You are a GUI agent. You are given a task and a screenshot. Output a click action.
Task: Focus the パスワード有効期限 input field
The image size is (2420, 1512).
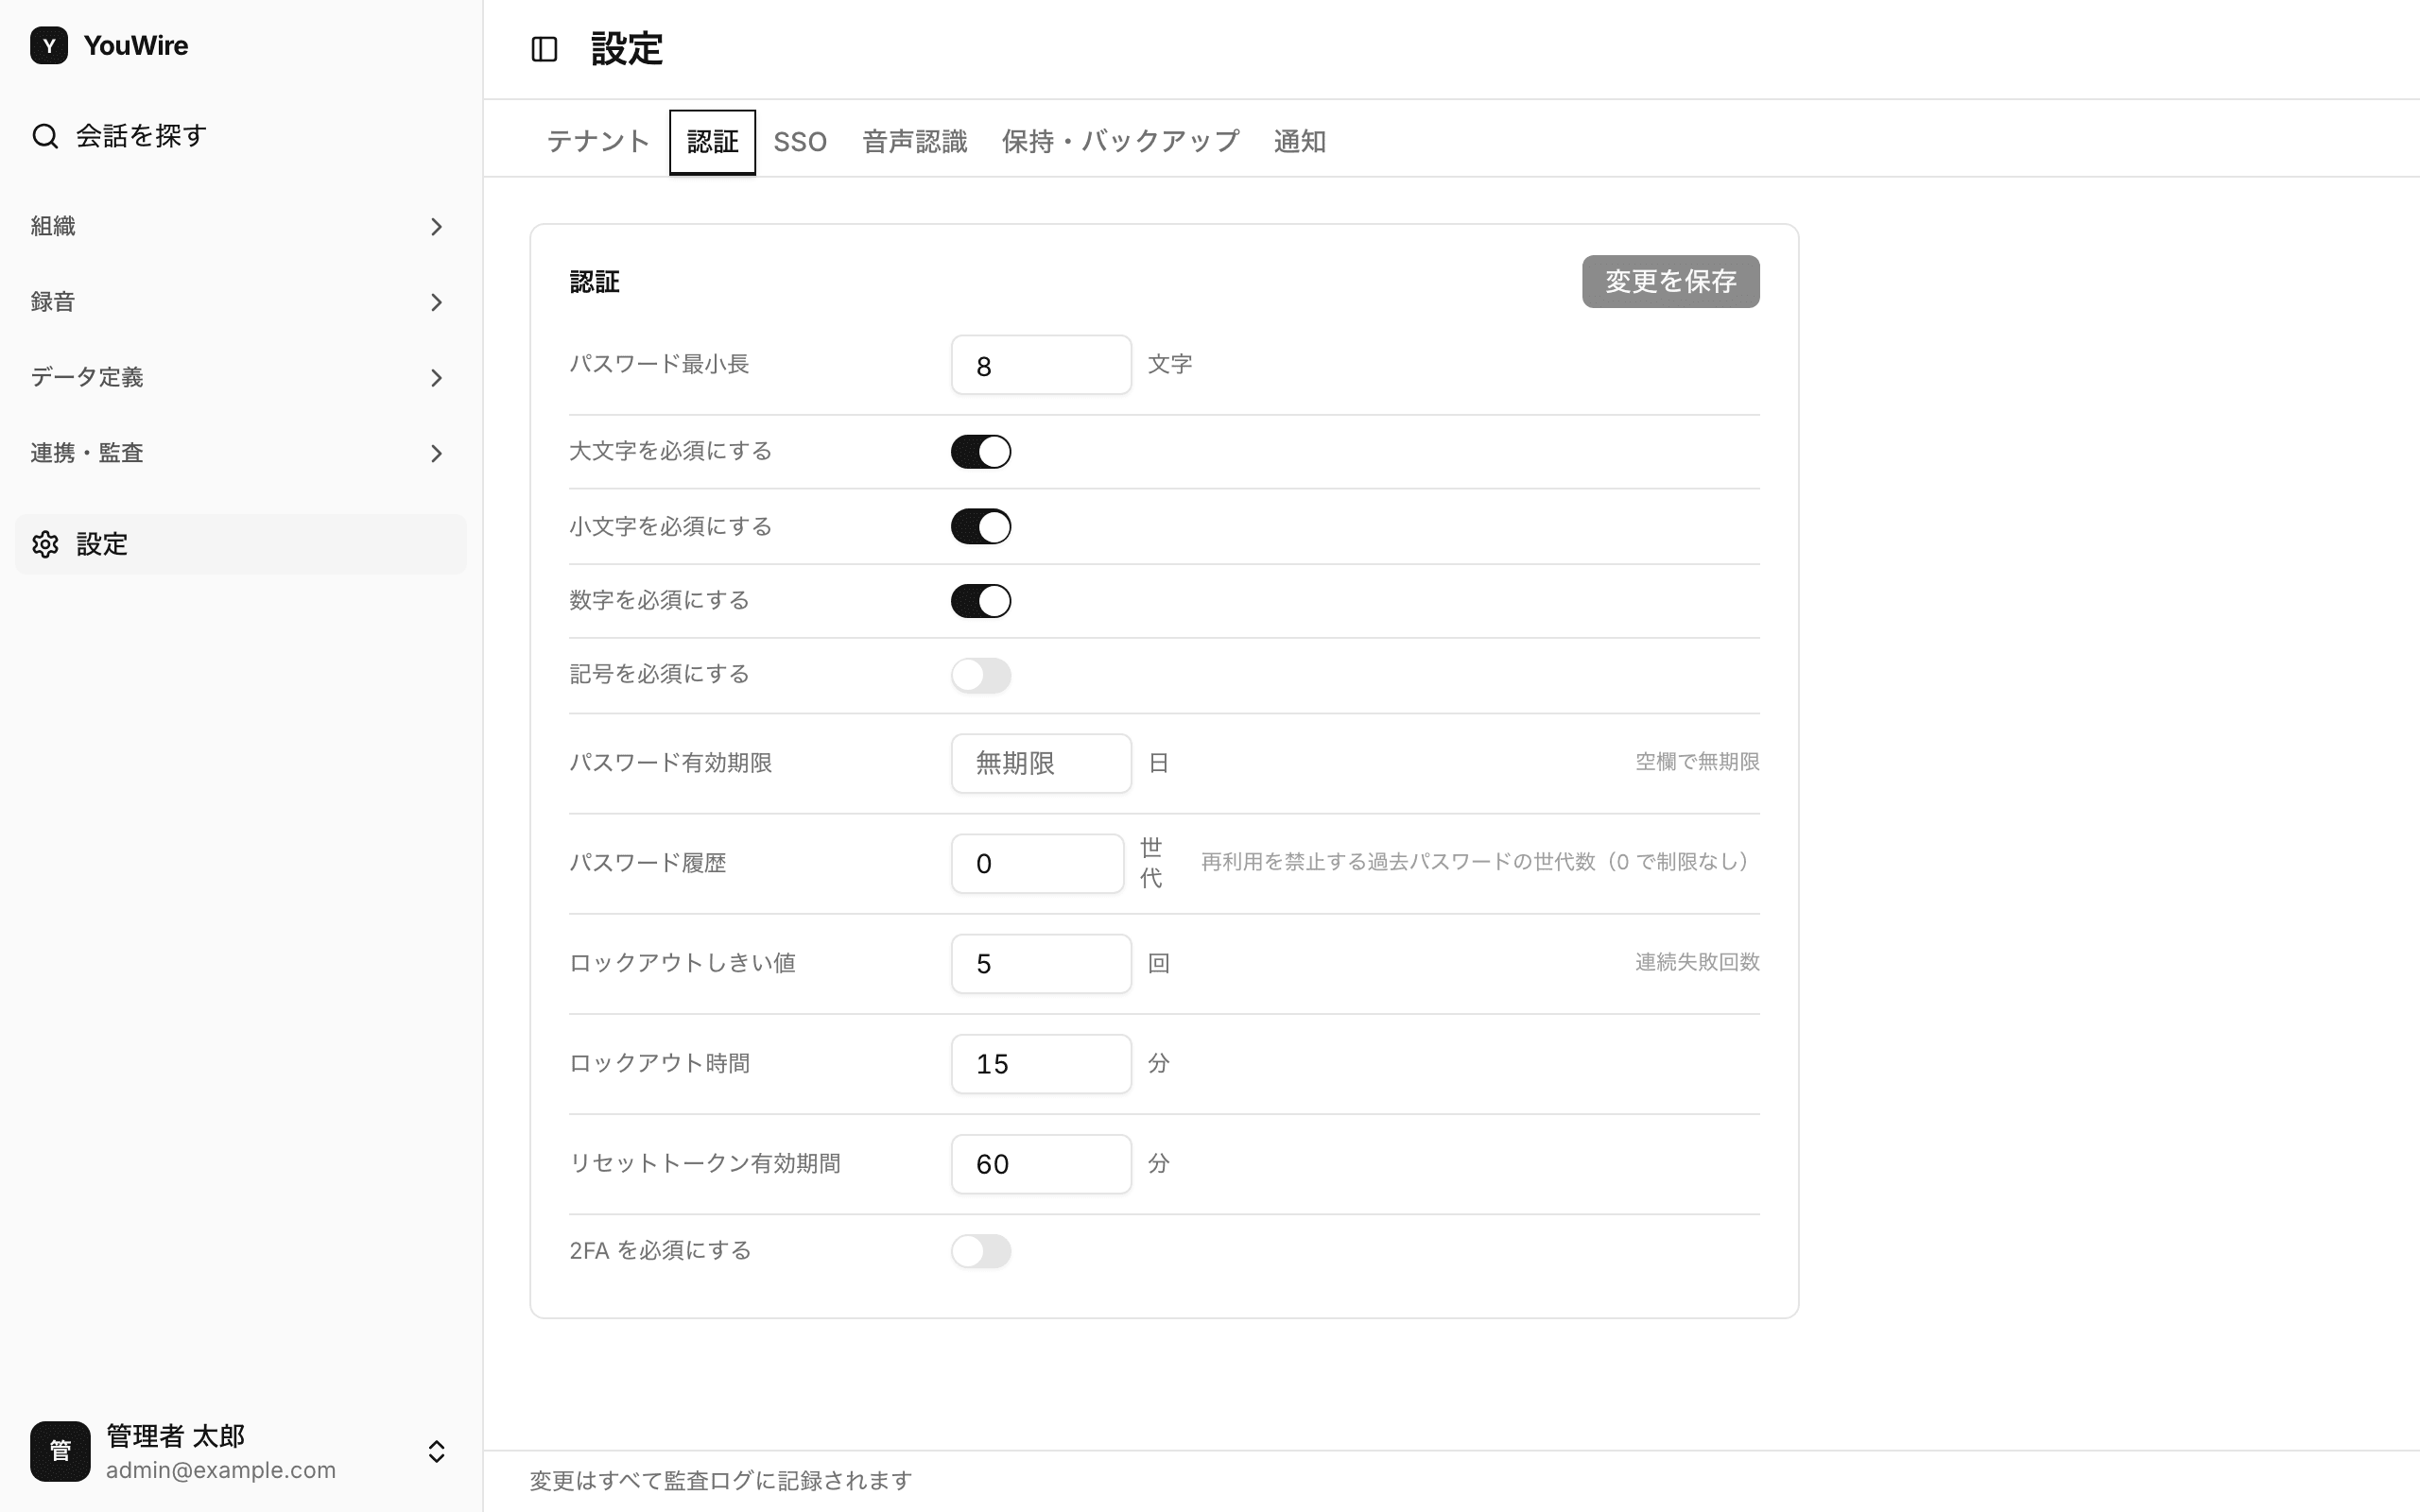1041,763
